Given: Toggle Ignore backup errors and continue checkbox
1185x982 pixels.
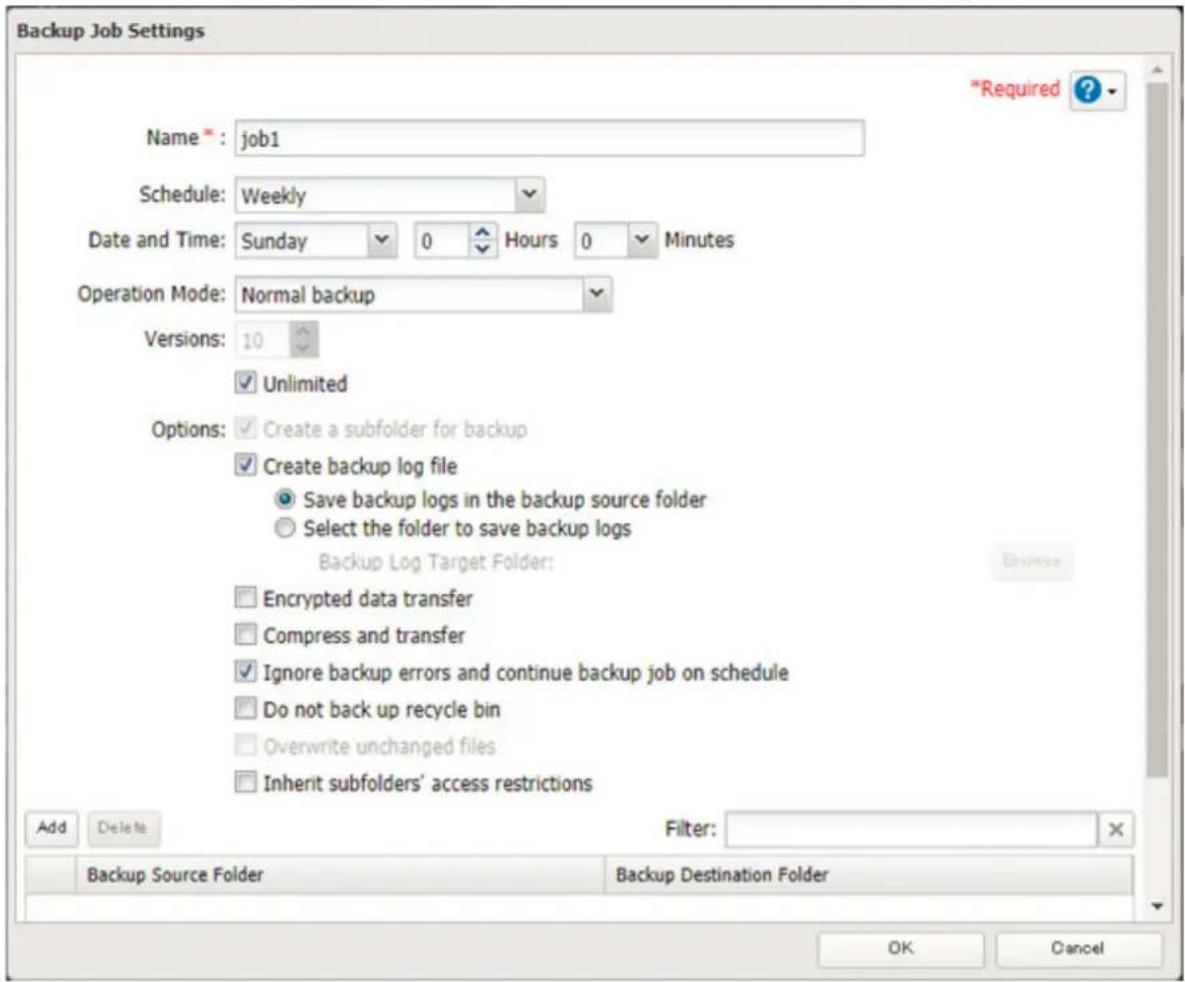Looking at the screenshot, I should point(245,671).
